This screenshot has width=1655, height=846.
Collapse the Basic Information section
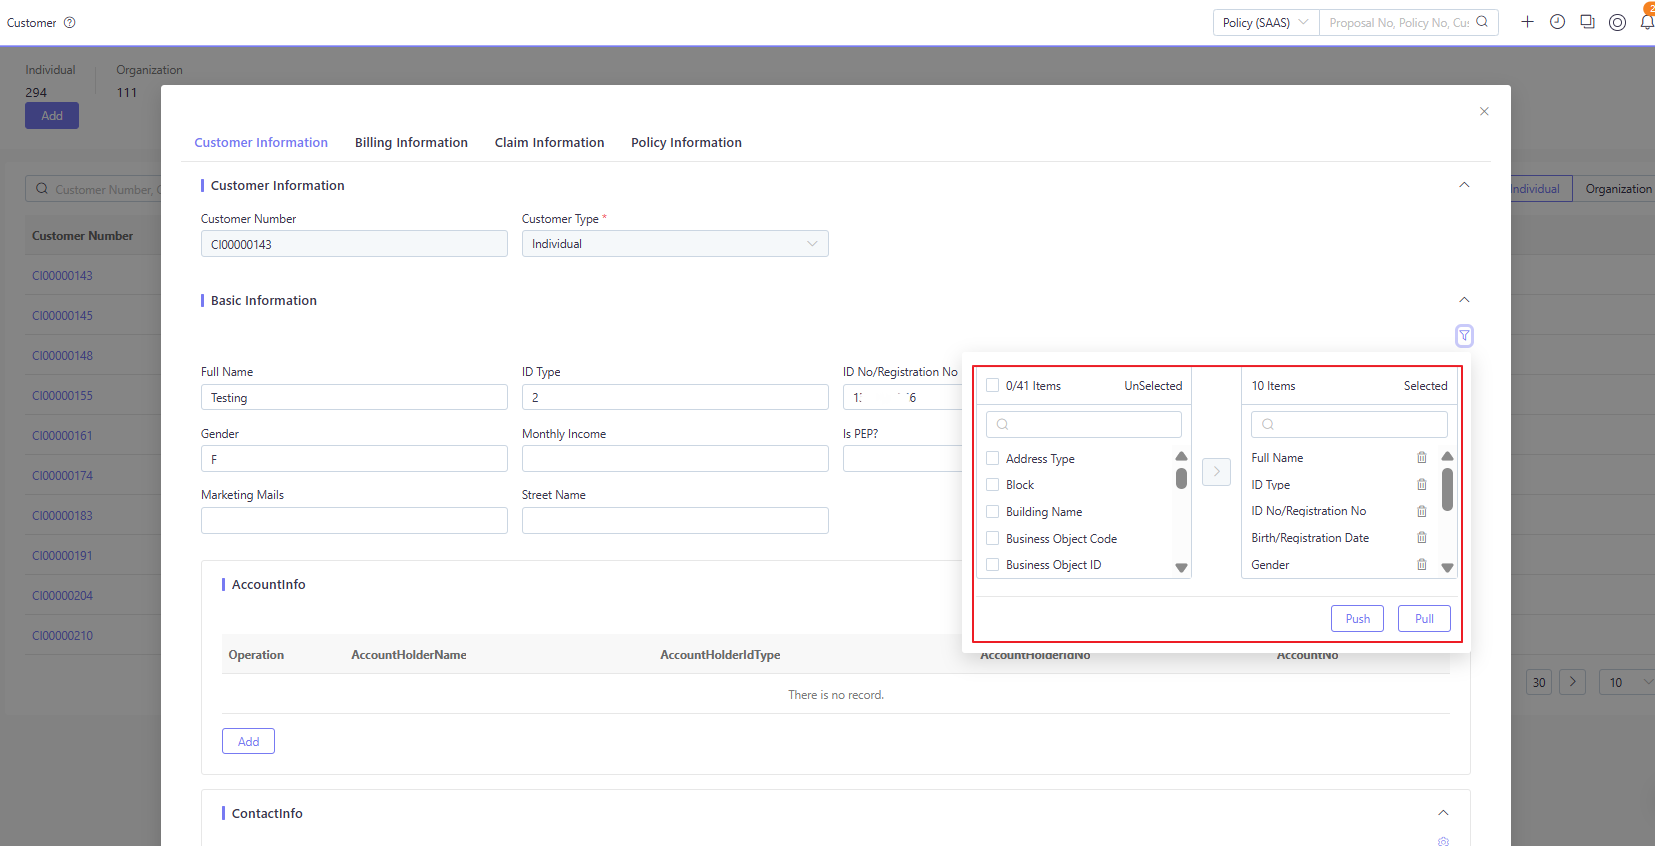point(1464,300)
